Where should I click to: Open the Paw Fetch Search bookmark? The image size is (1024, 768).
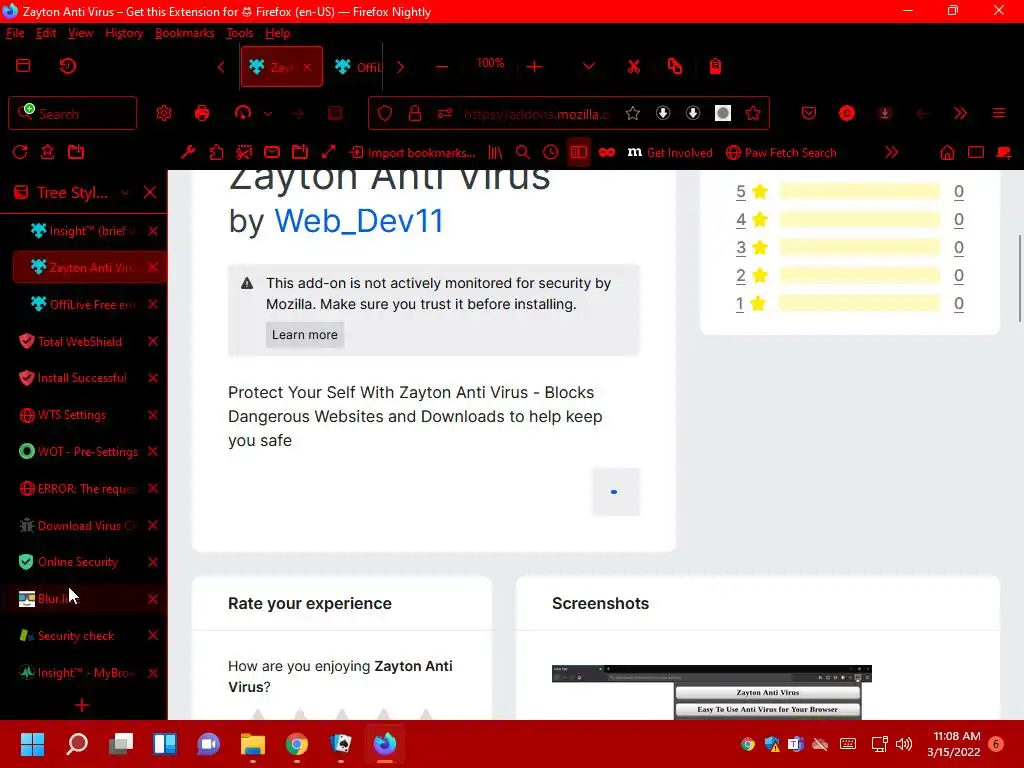point(781,152)
